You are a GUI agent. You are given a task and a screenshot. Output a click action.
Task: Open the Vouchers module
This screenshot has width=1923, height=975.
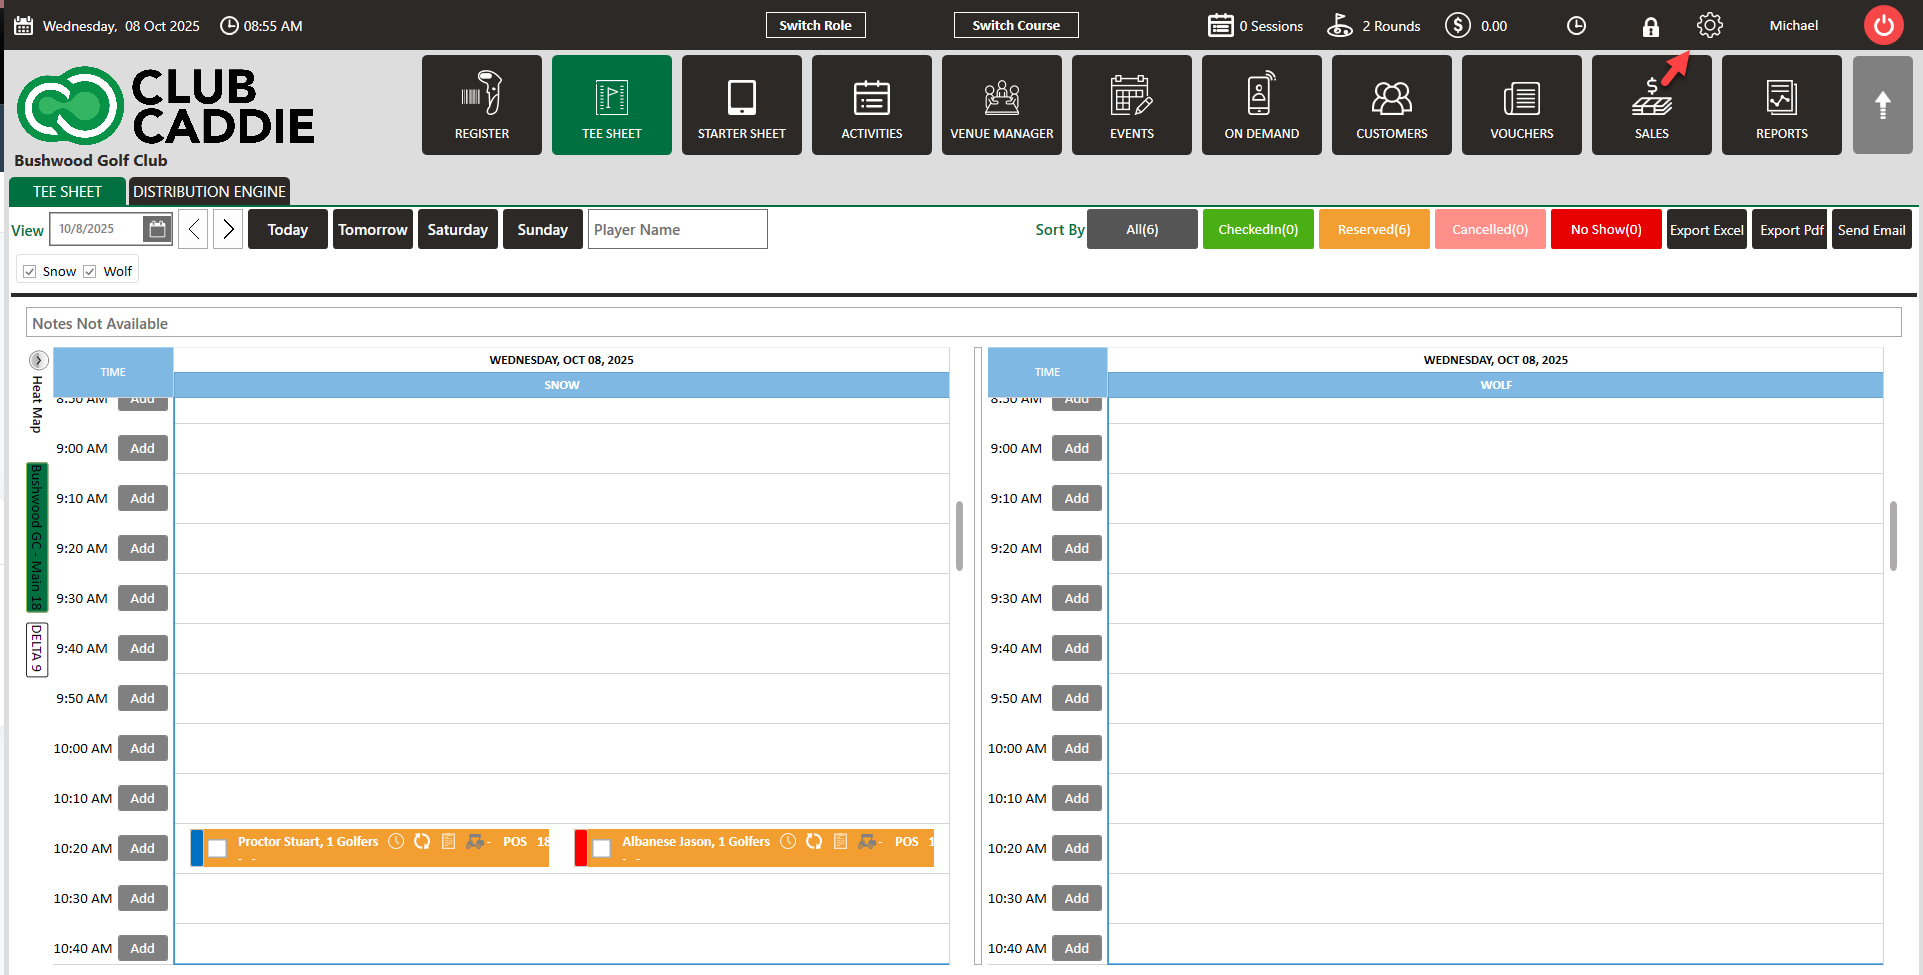[1521, 105]
